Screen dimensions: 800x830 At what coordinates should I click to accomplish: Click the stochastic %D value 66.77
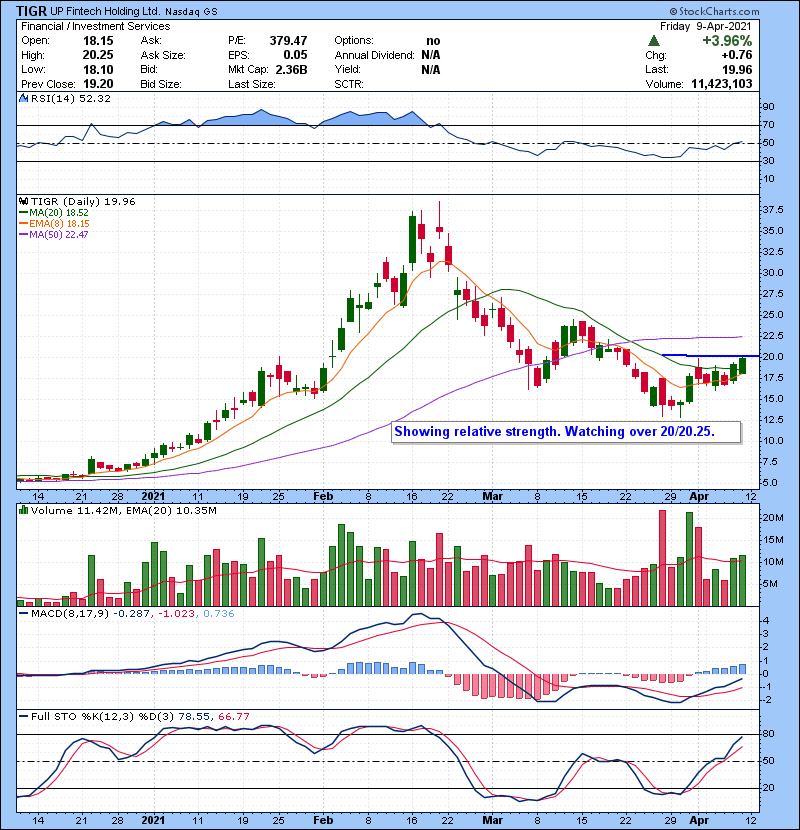tap(233, 717)
